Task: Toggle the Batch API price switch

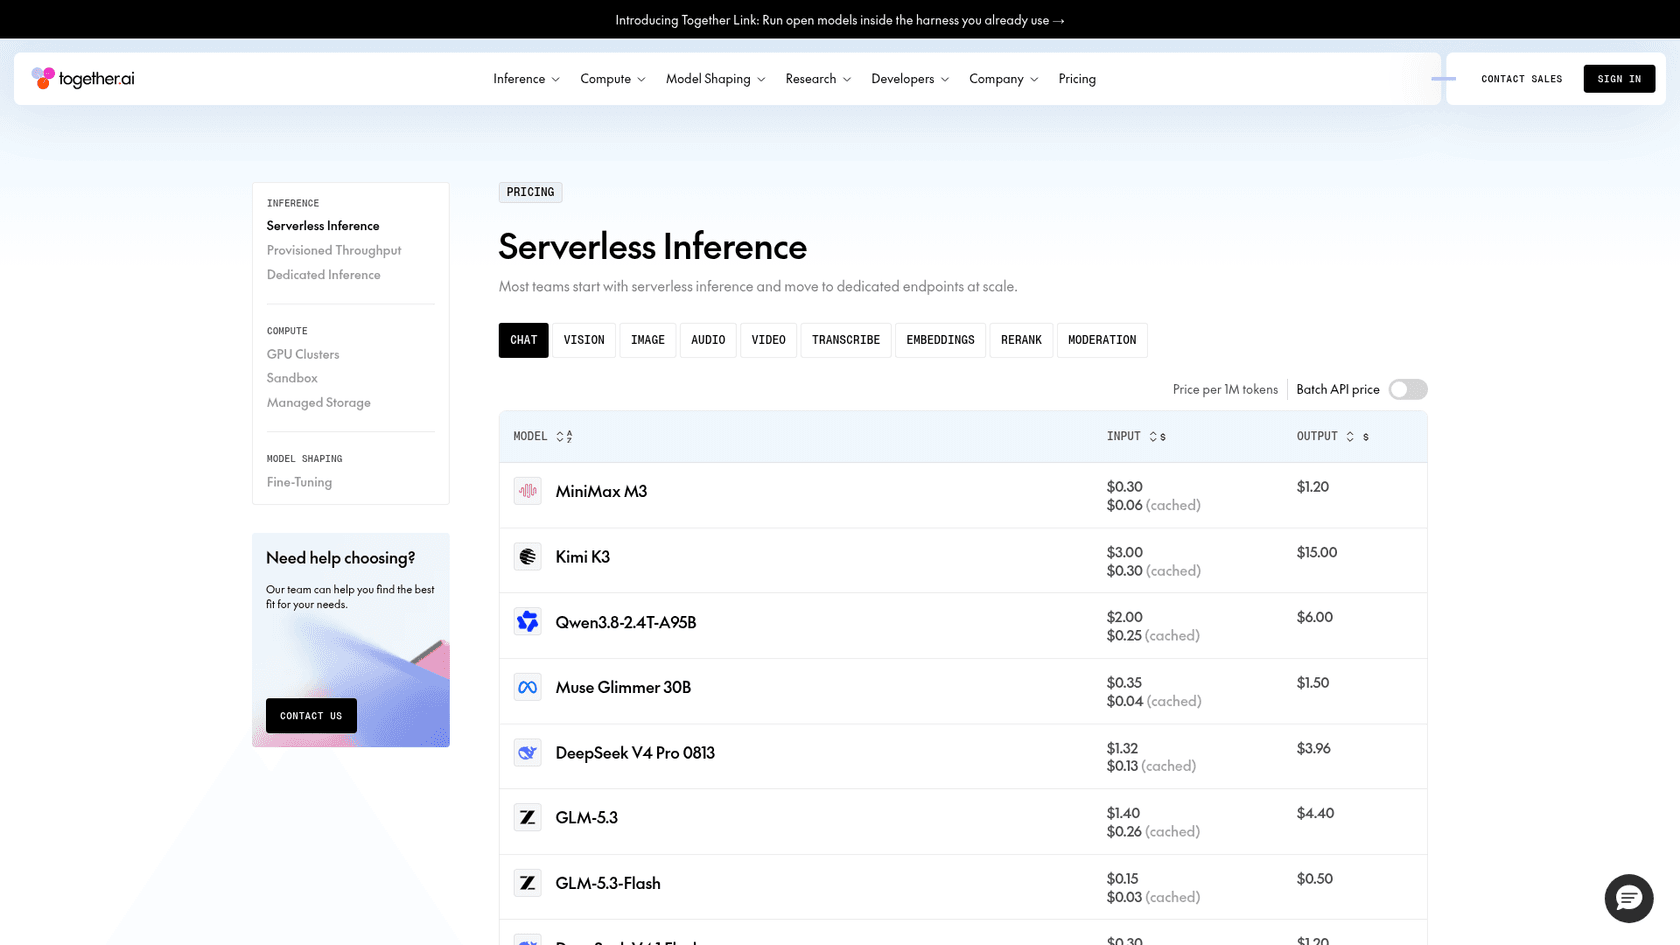Action: [x=1408, y=389]
